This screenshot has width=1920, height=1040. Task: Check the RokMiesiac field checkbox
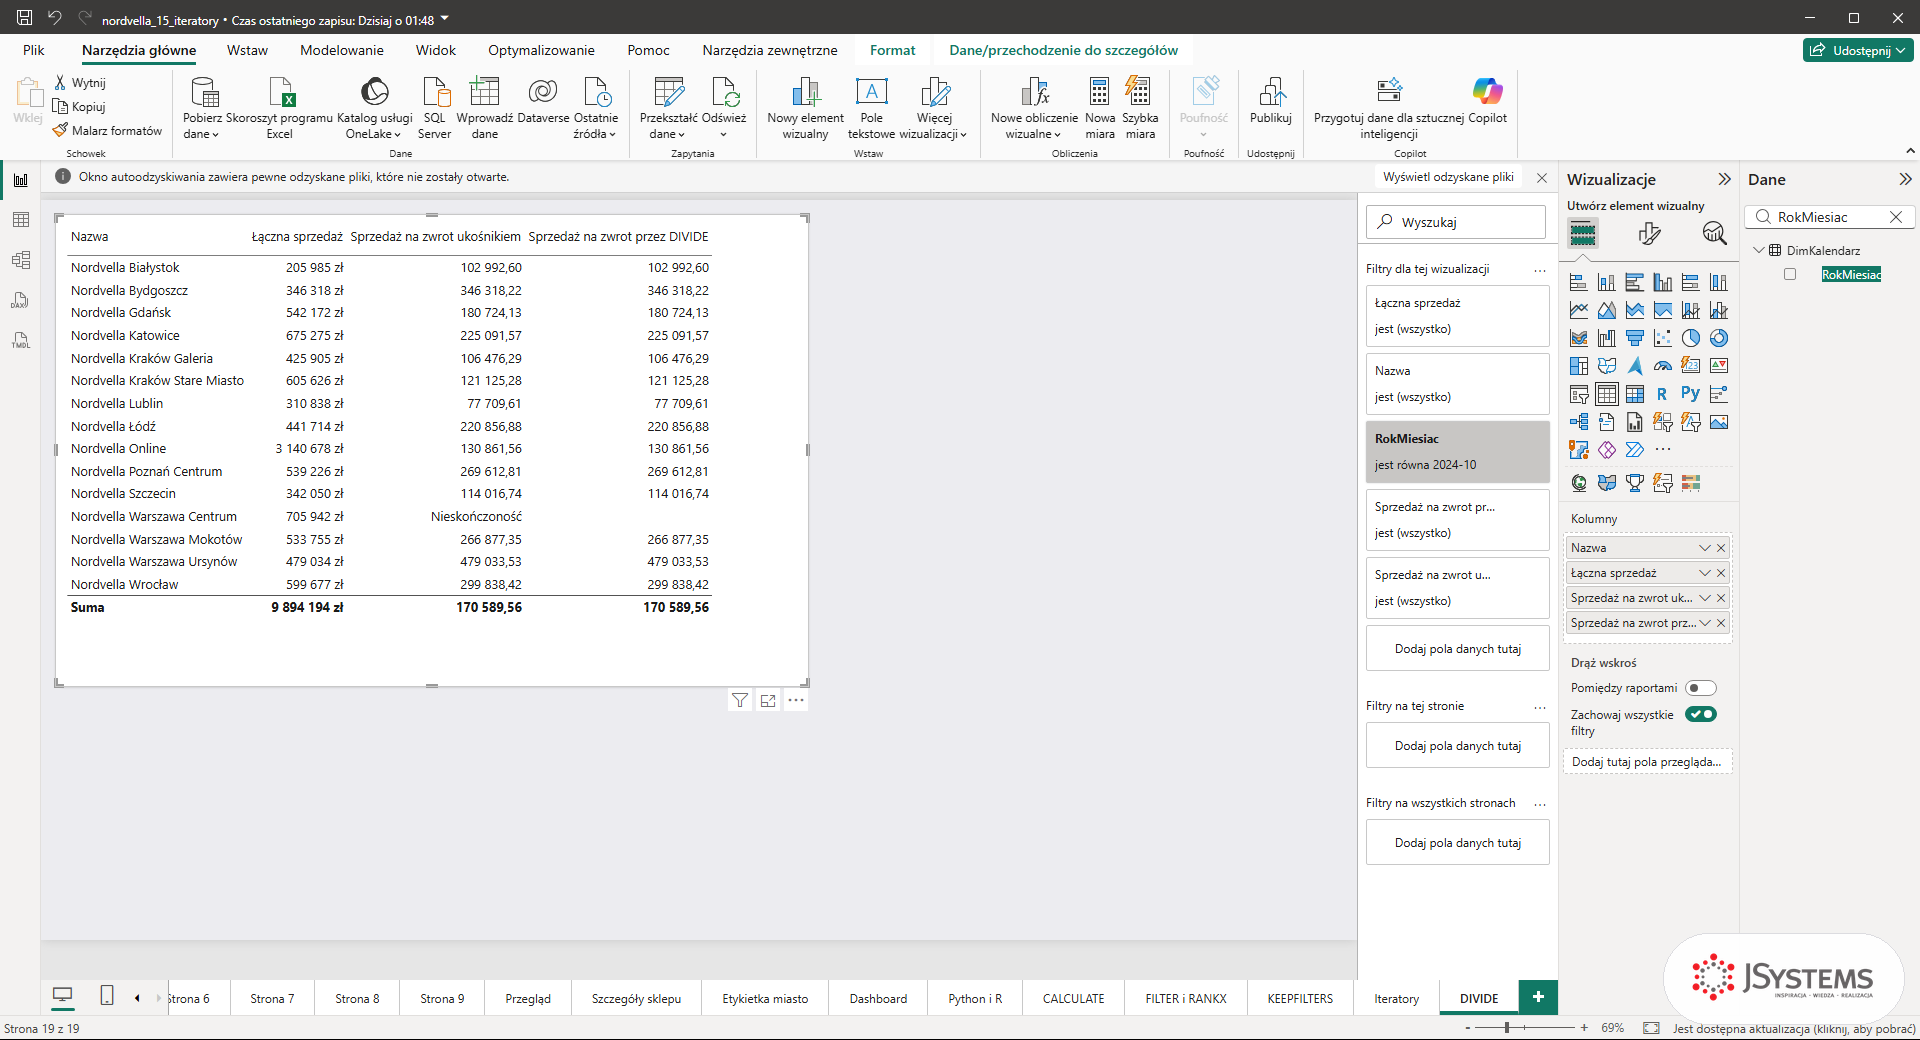tap(1790, 274)
